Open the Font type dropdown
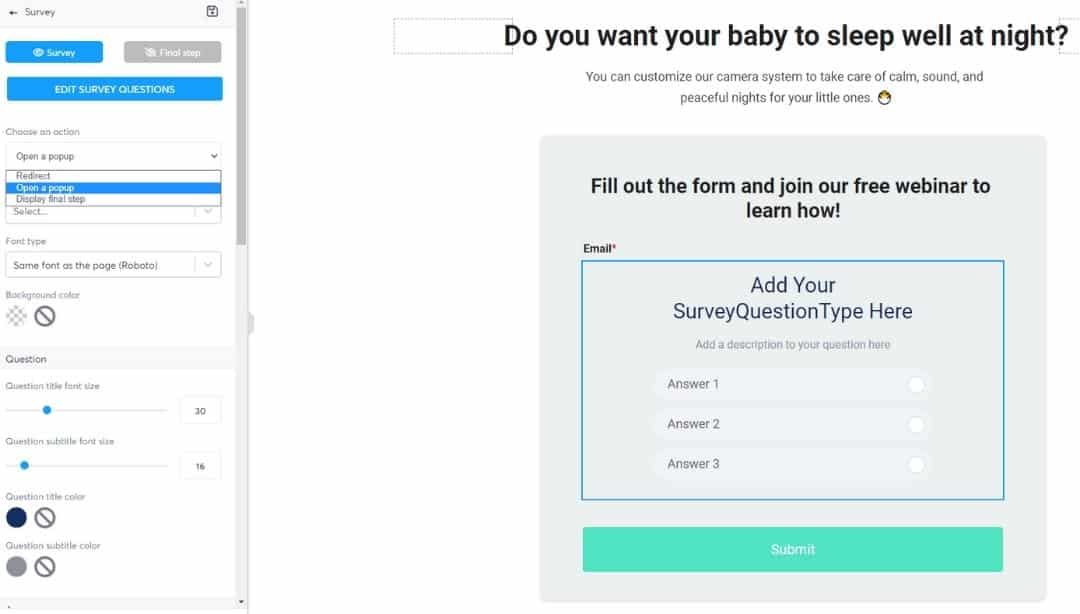The width and height of the screenshot is (1080, 614). pyautogui.click(x=113, y=264)
